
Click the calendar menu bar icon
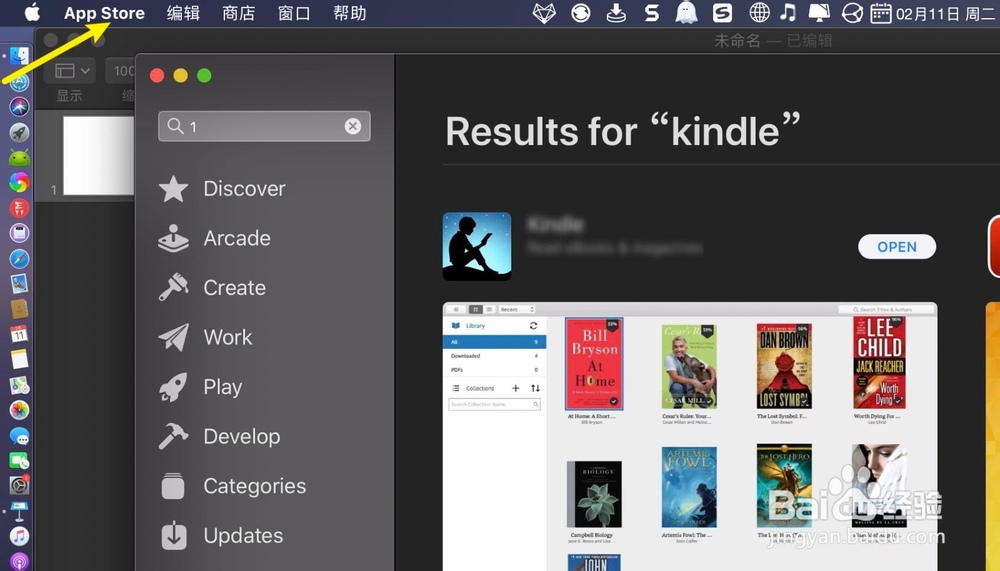tap(881, 13)
